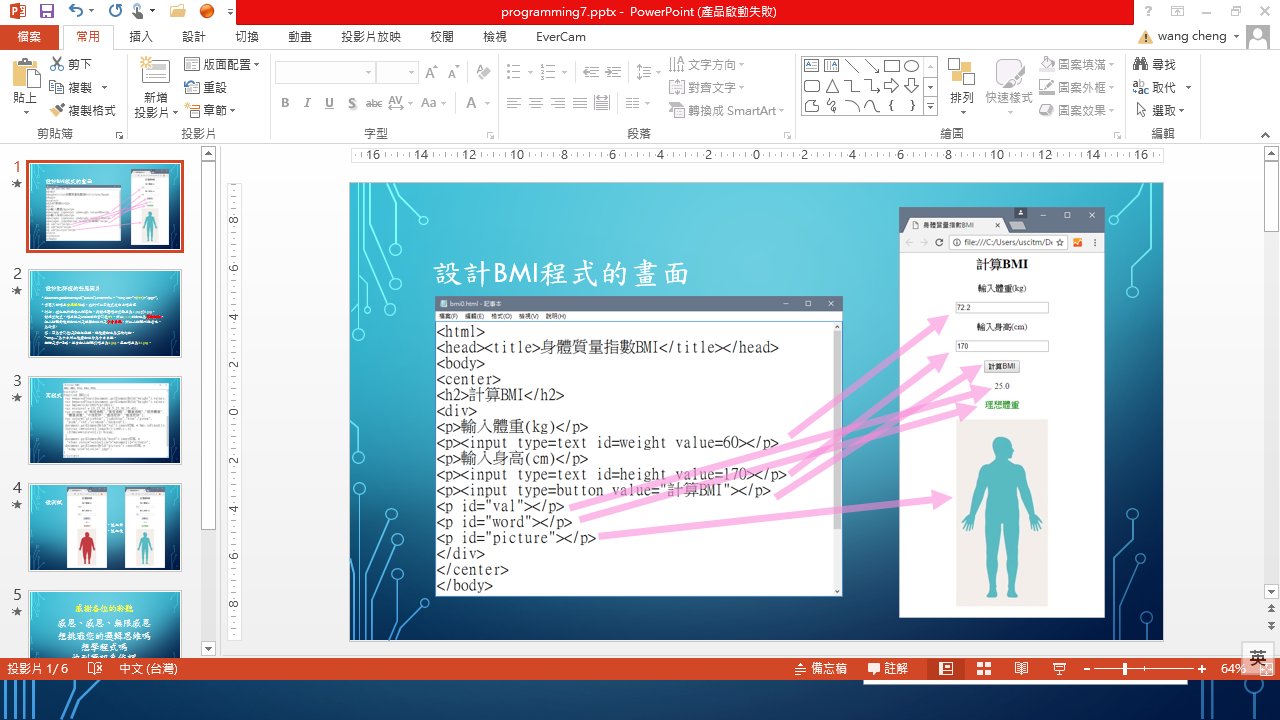Viewport: 1280px width, 720px height.
Task: Open the Layout (版面配置) dropdown
Action: 222,64
